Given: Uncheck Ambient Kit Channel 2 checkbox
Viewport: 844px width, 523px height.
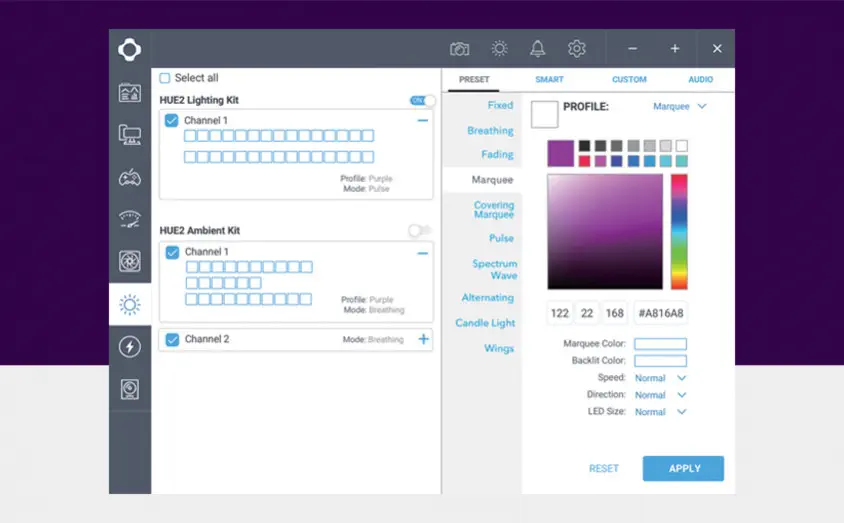Looking at the screenshot, I should pos(172,340).
